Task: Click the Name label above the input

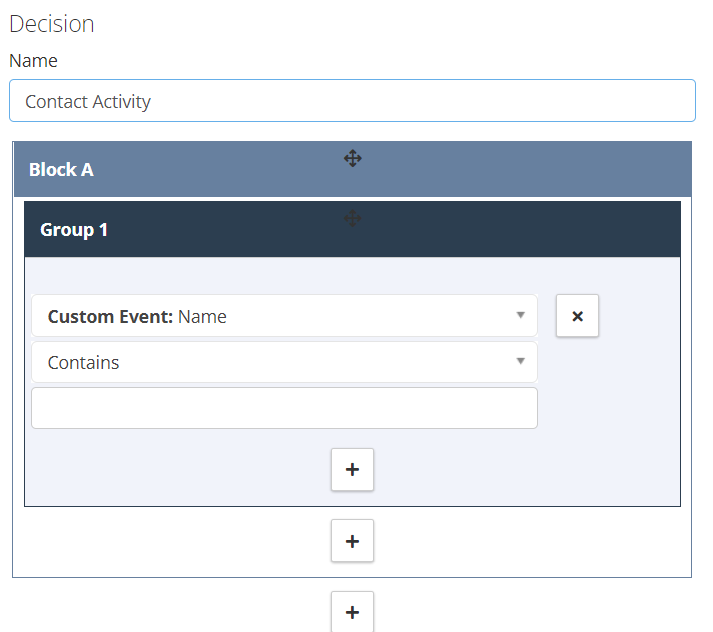Action: tap(33, 61)
